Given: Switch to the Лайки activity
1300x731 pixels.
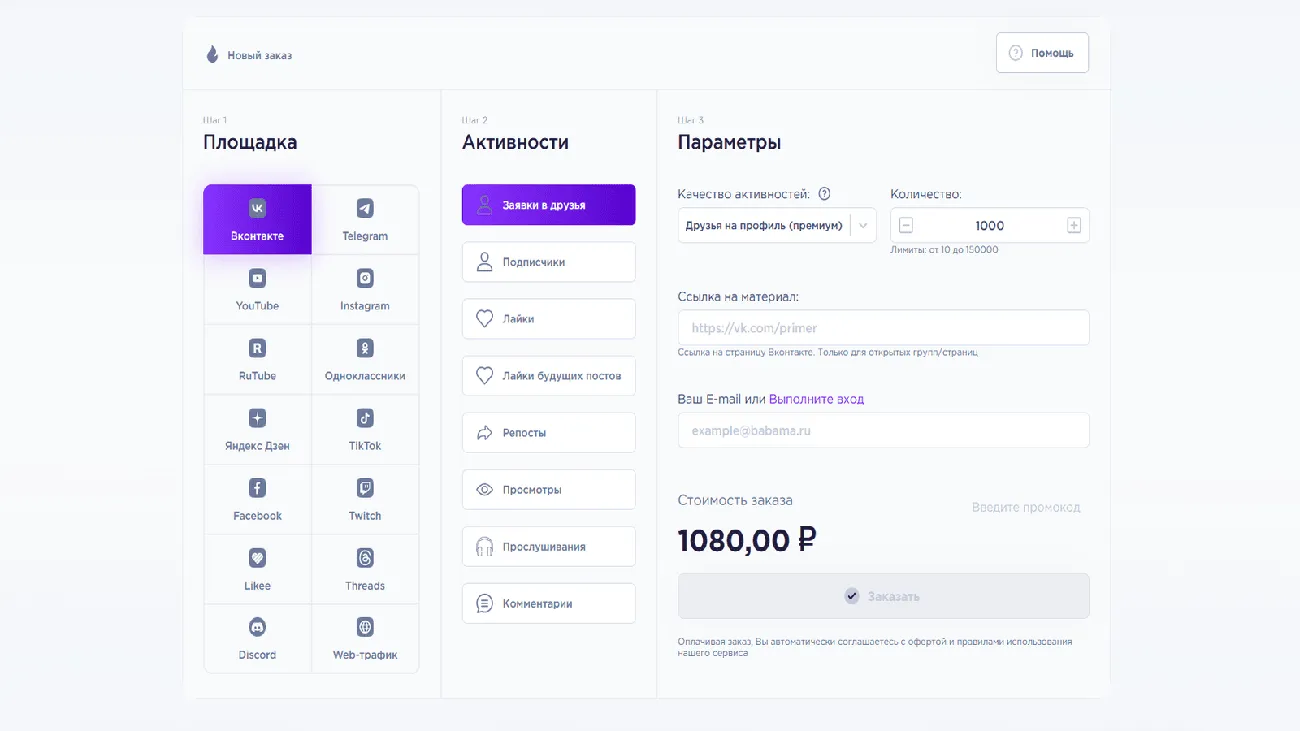Looking at the screenshot, I should click(548, 319).
